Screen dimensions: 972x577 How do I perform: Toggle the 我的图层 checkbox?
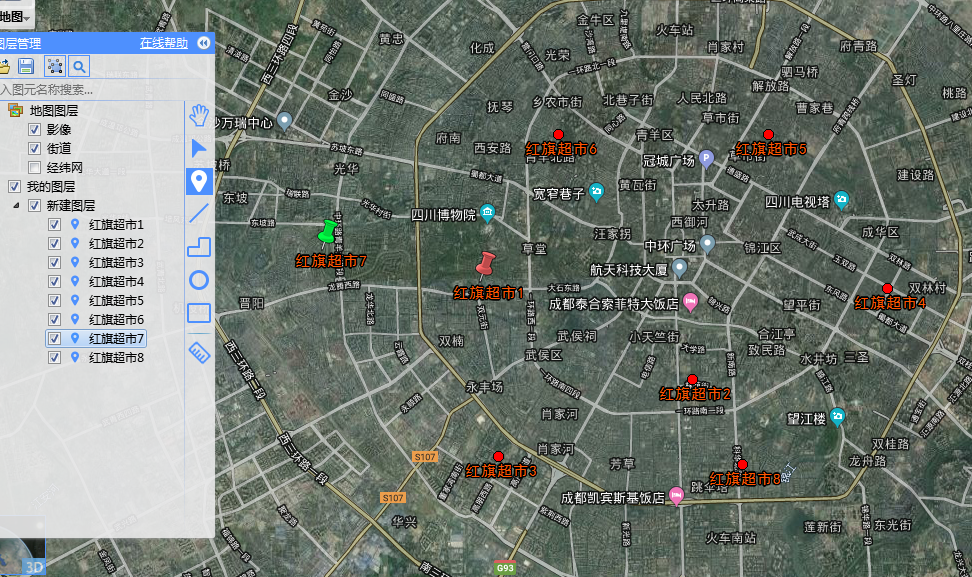(x=14, y=187)
